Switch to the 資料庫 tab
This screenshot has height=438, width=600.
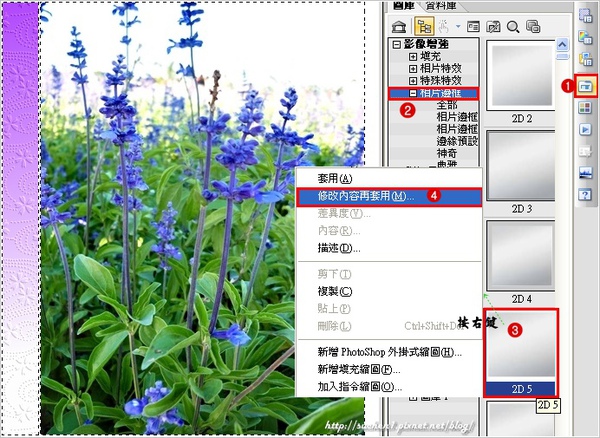[x=441, y=6]
